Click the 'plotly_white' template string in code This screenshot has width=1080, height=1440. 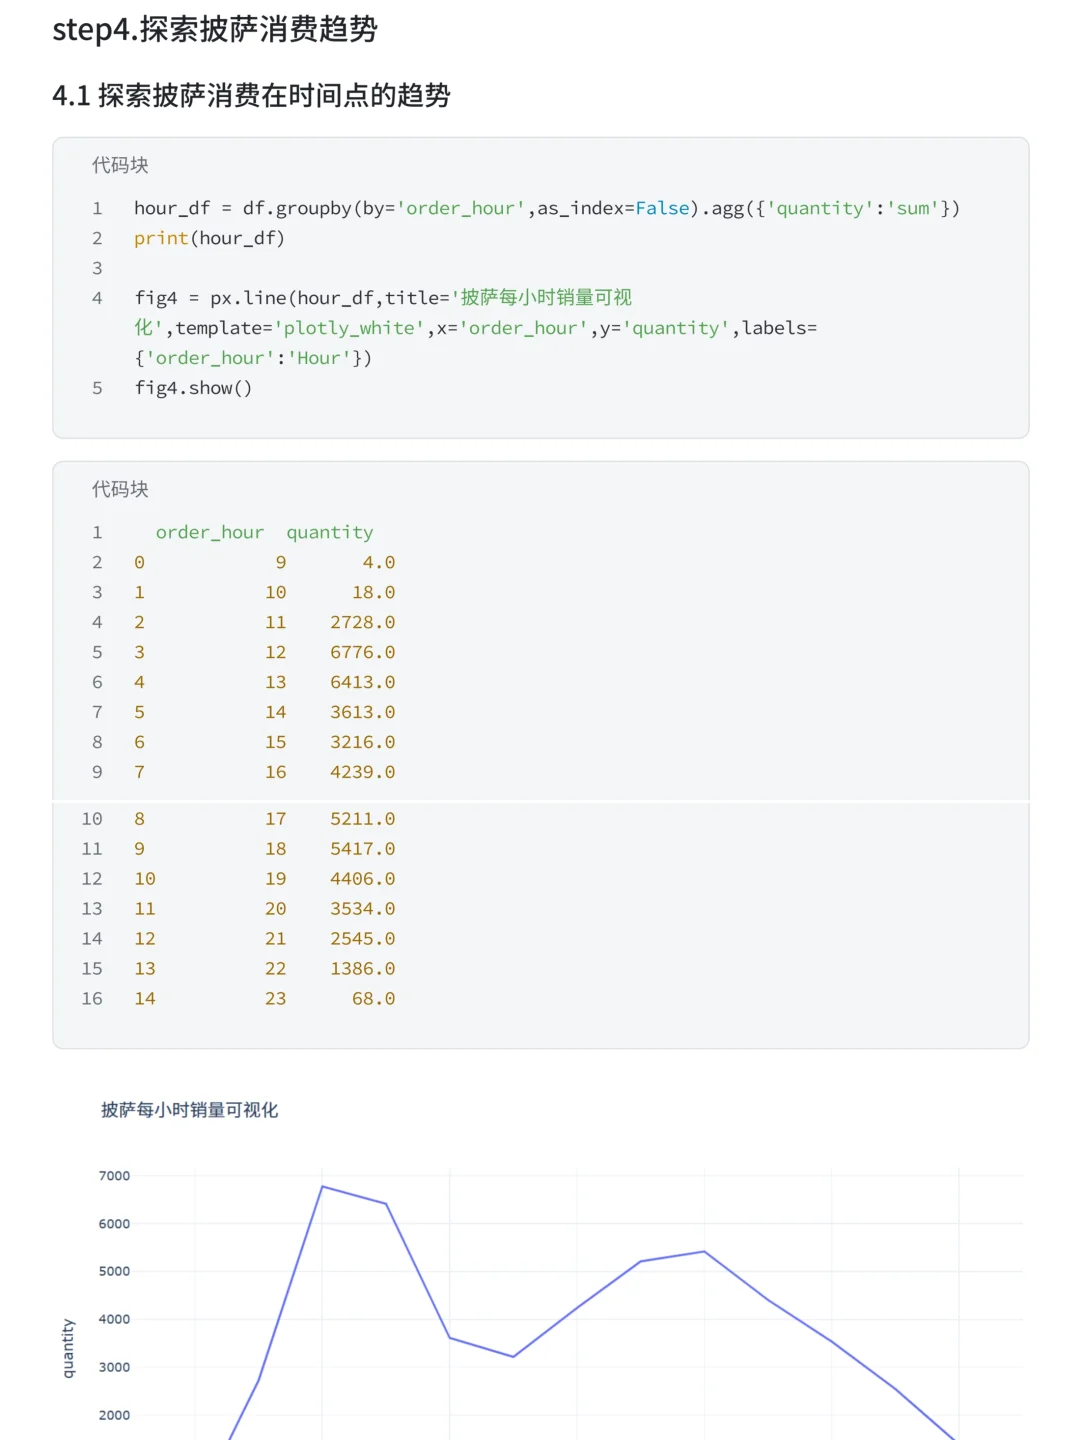[350, 328]
